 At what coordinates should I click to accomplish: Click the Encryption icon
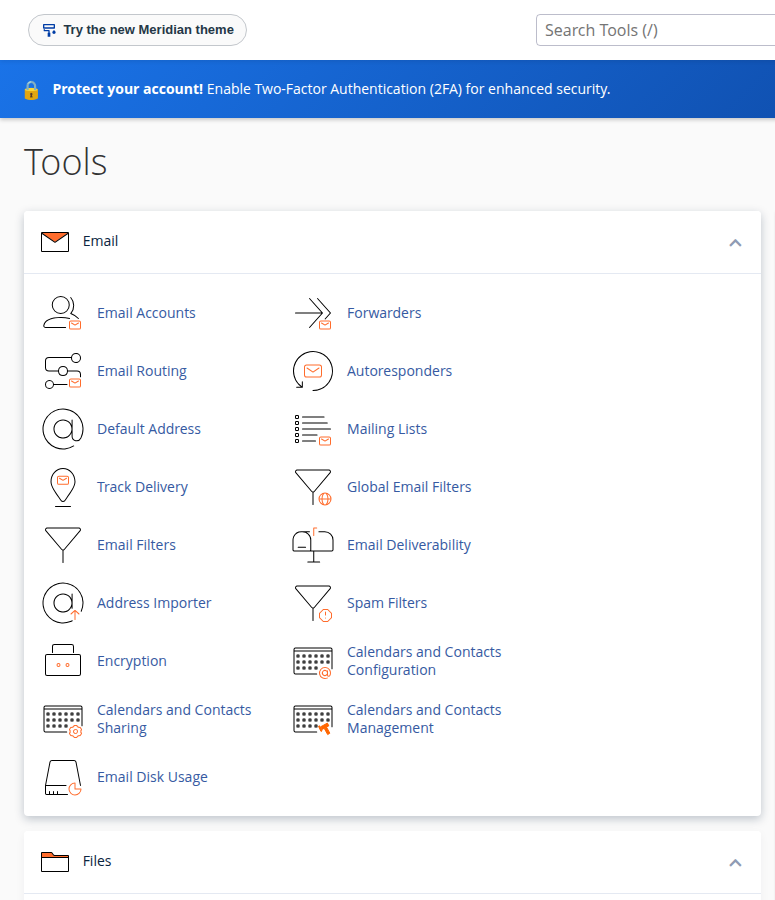click(63, 661)
